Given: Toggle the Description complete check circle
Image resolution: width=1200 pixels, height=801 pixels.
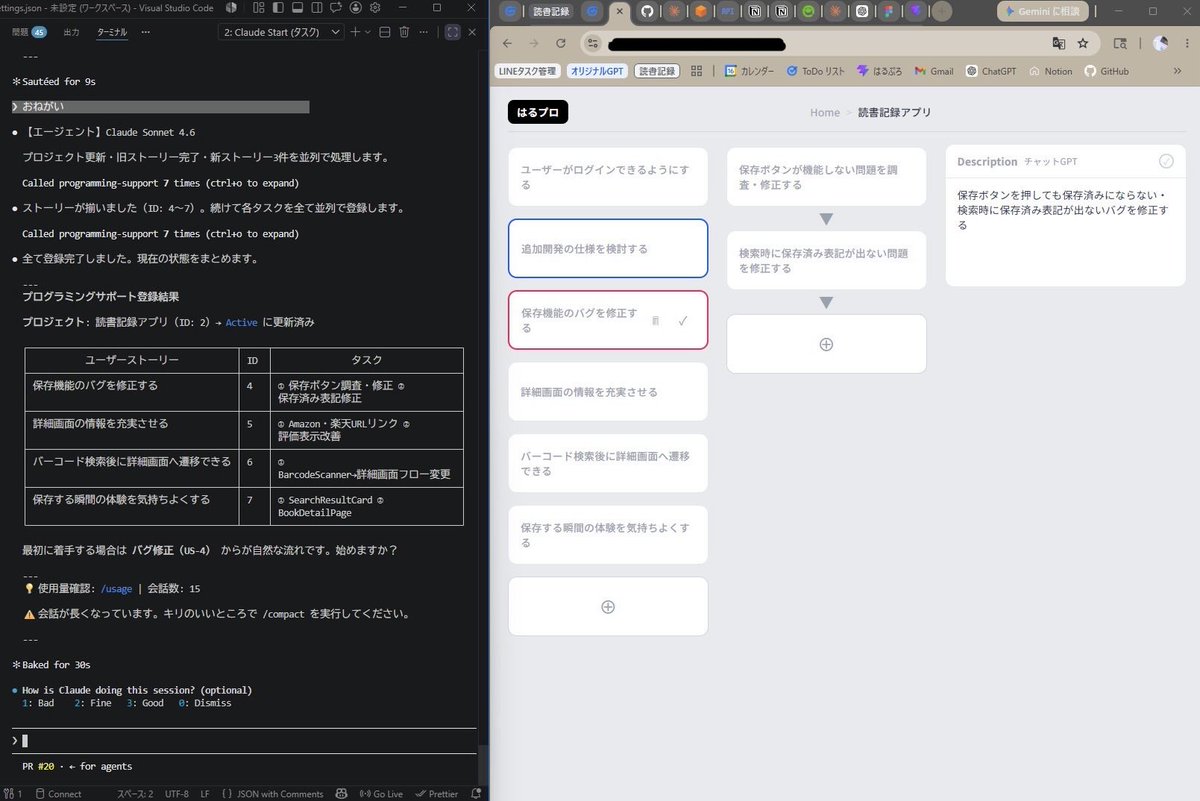Looking at the screenshot, I should 1166,161.
